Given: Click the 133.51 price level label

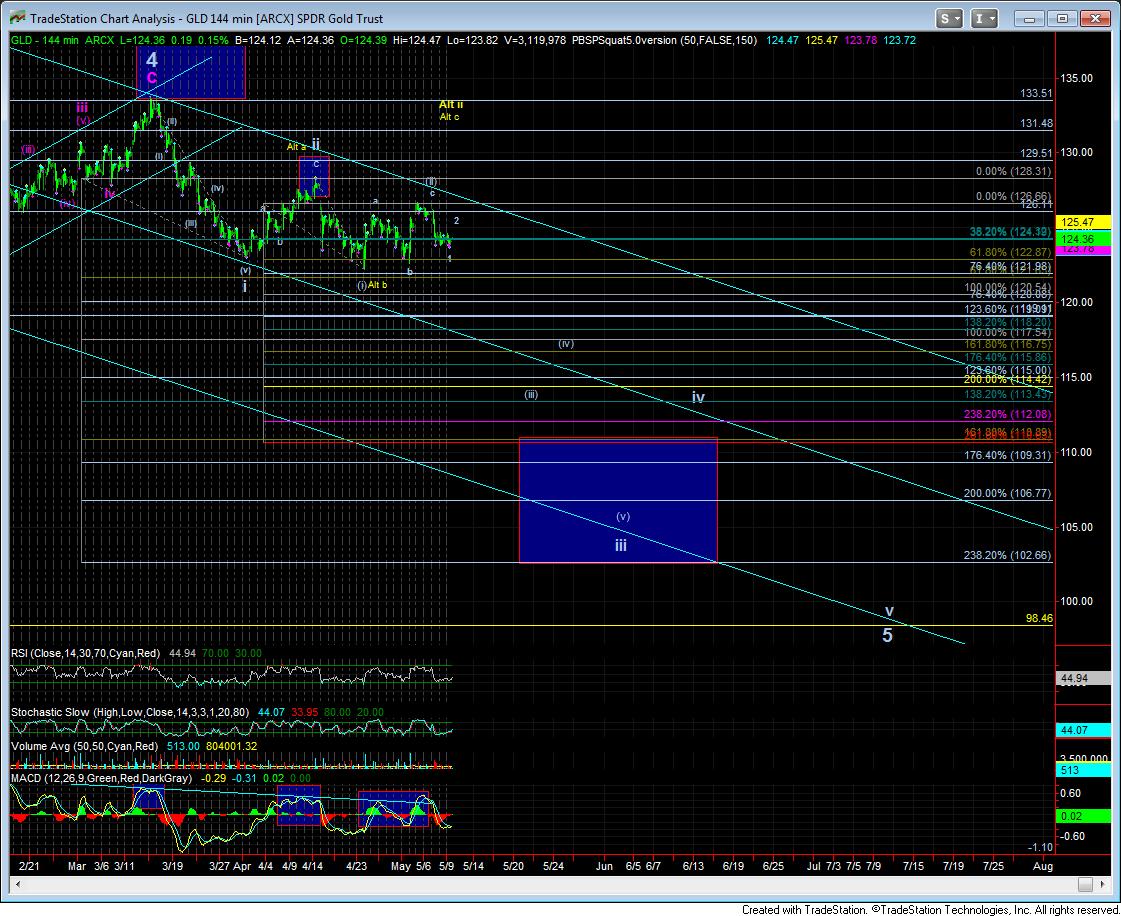Looking at the screenshot, I should click(1036, 93).
